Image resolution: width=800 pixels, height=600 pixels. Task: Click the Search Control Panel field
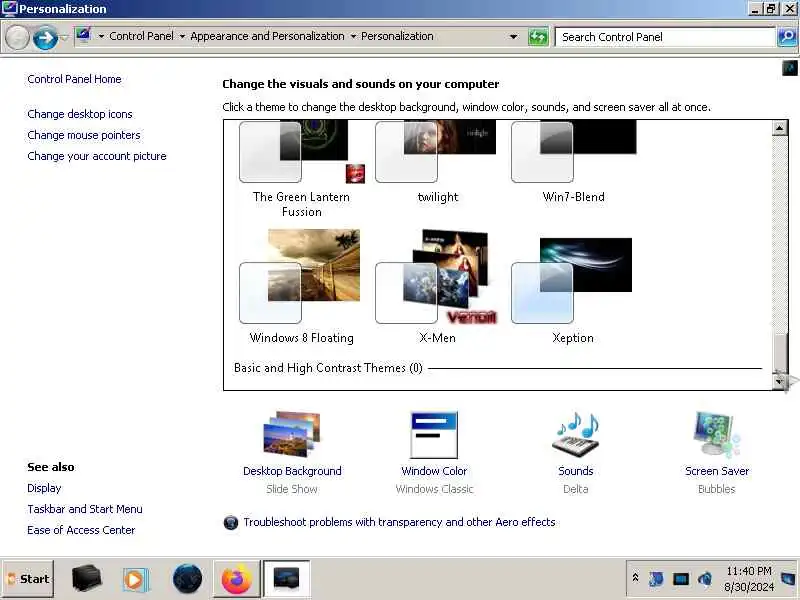point(665,37)
